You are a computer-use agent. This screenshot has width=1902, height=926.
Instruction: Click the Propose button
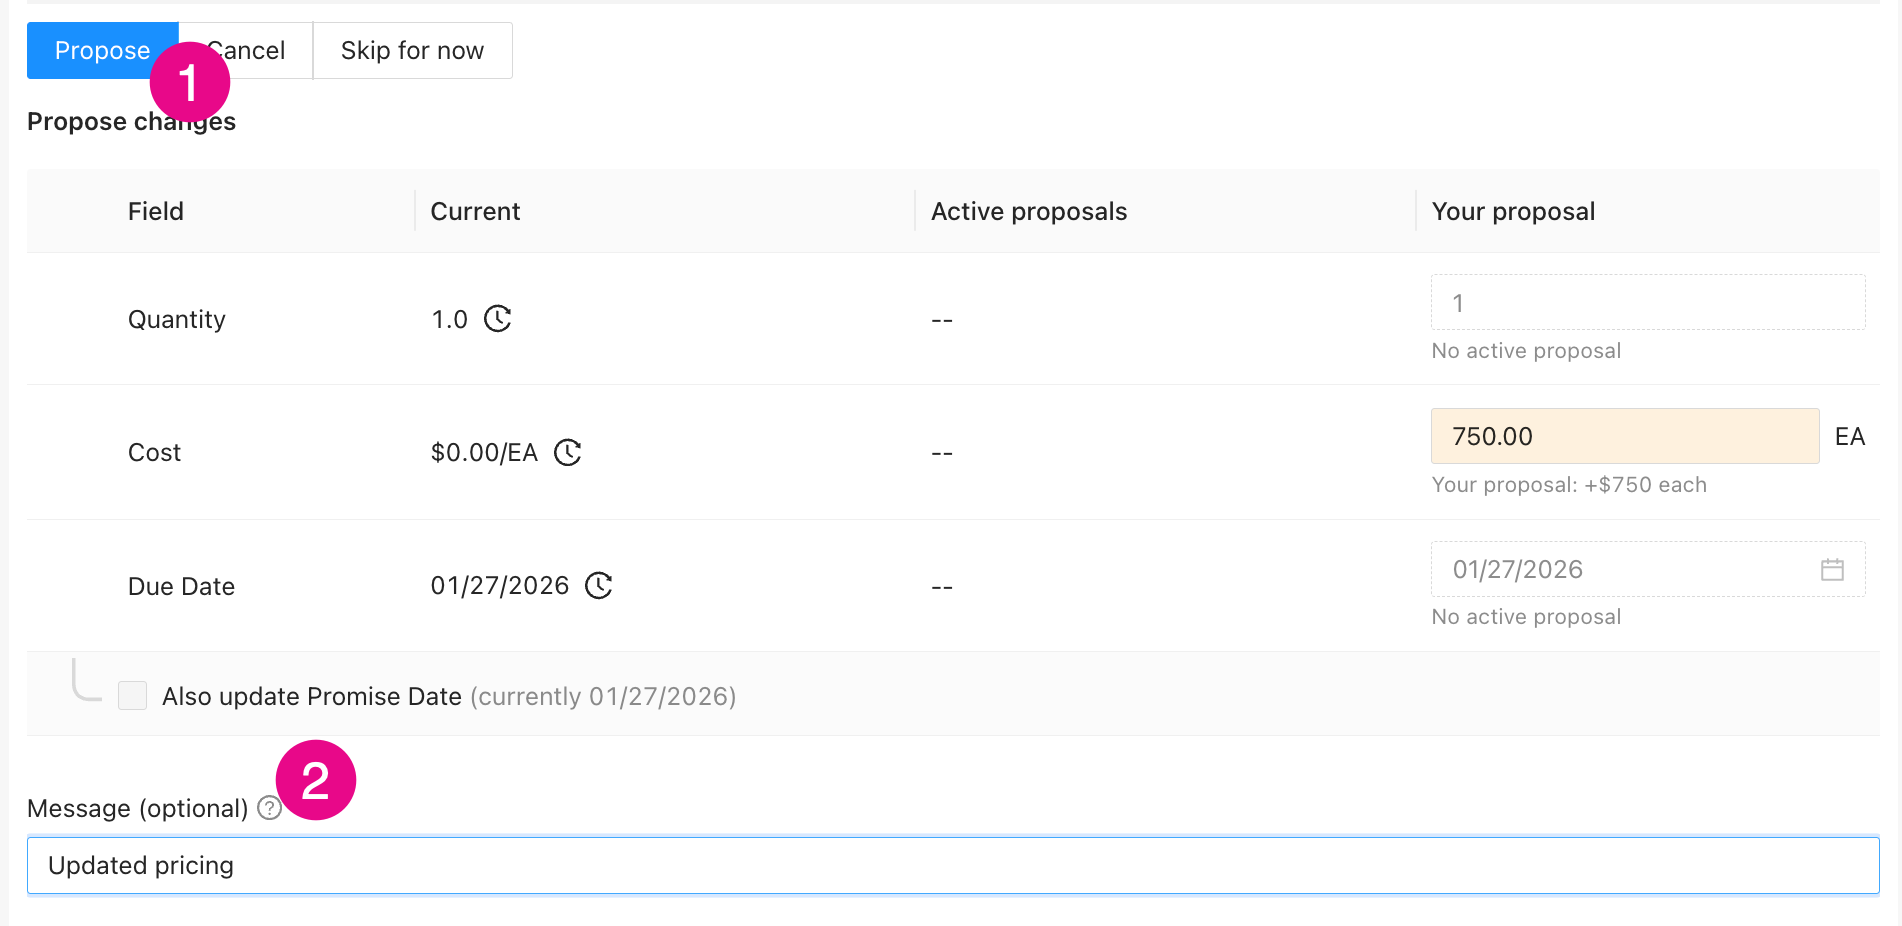click(x=102, y=50)
